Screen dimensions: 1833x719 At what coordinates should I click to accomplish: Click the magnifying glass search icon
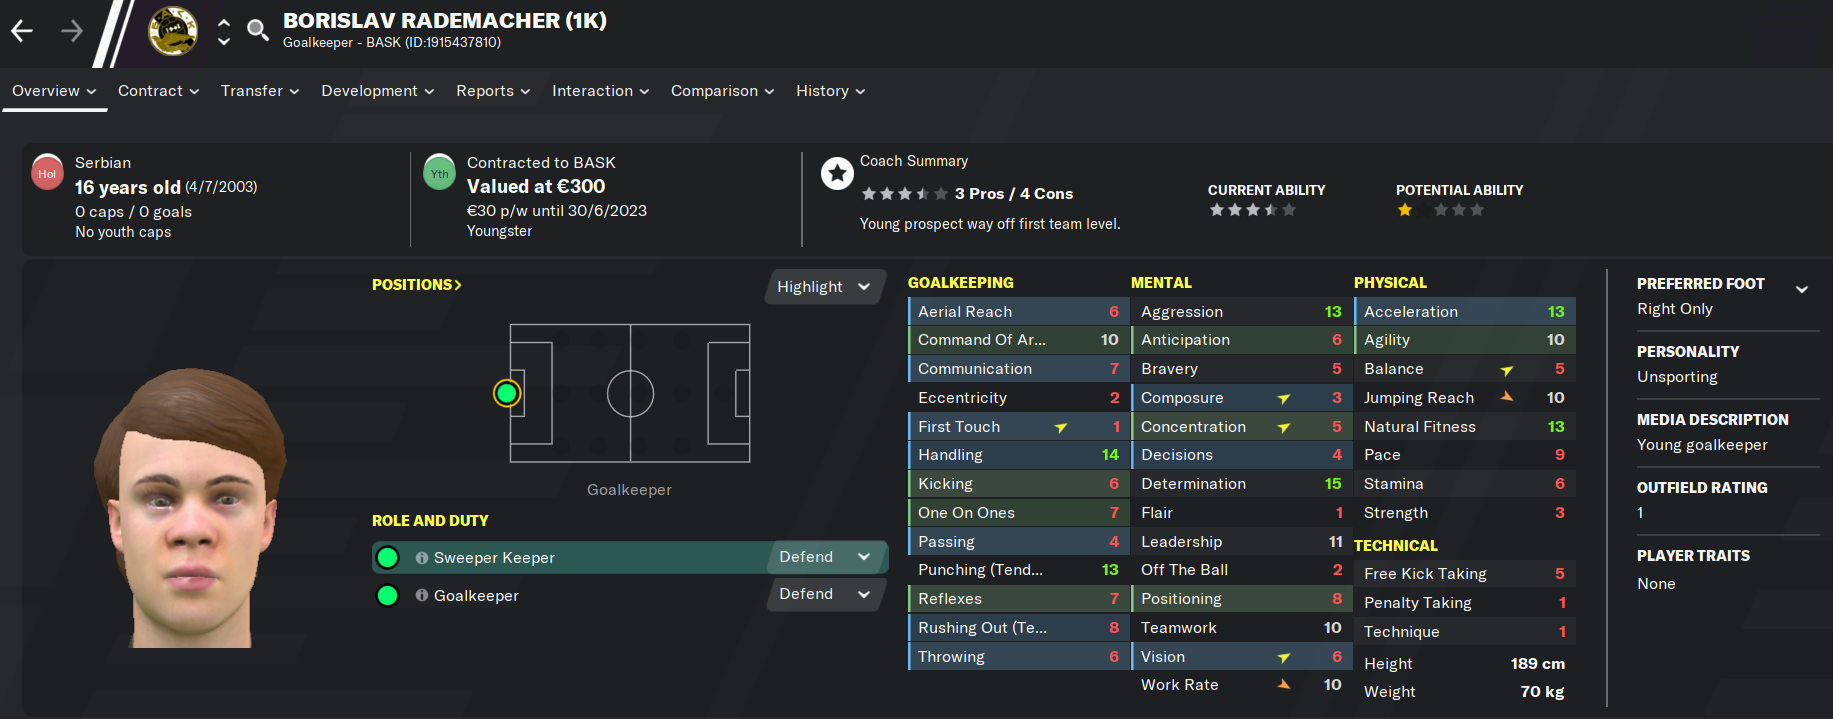258,30
